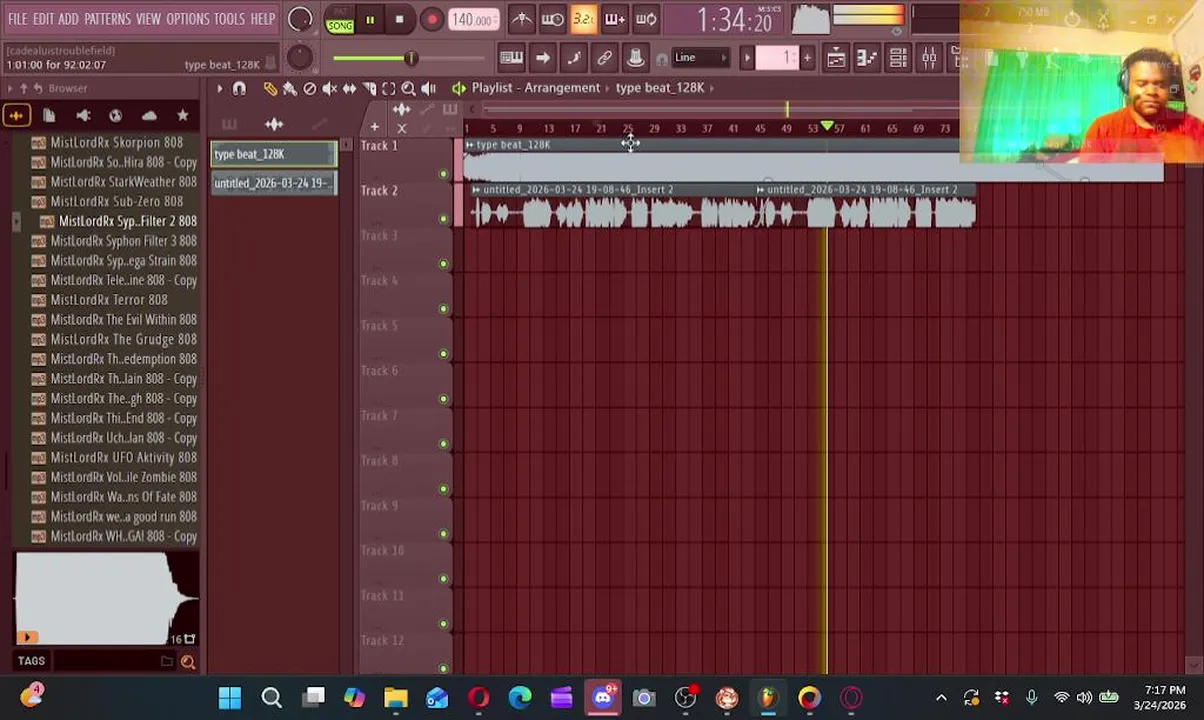Open the browser plugin database globe icon
This screenshot has width=1204, height=720.
point(115,116)
